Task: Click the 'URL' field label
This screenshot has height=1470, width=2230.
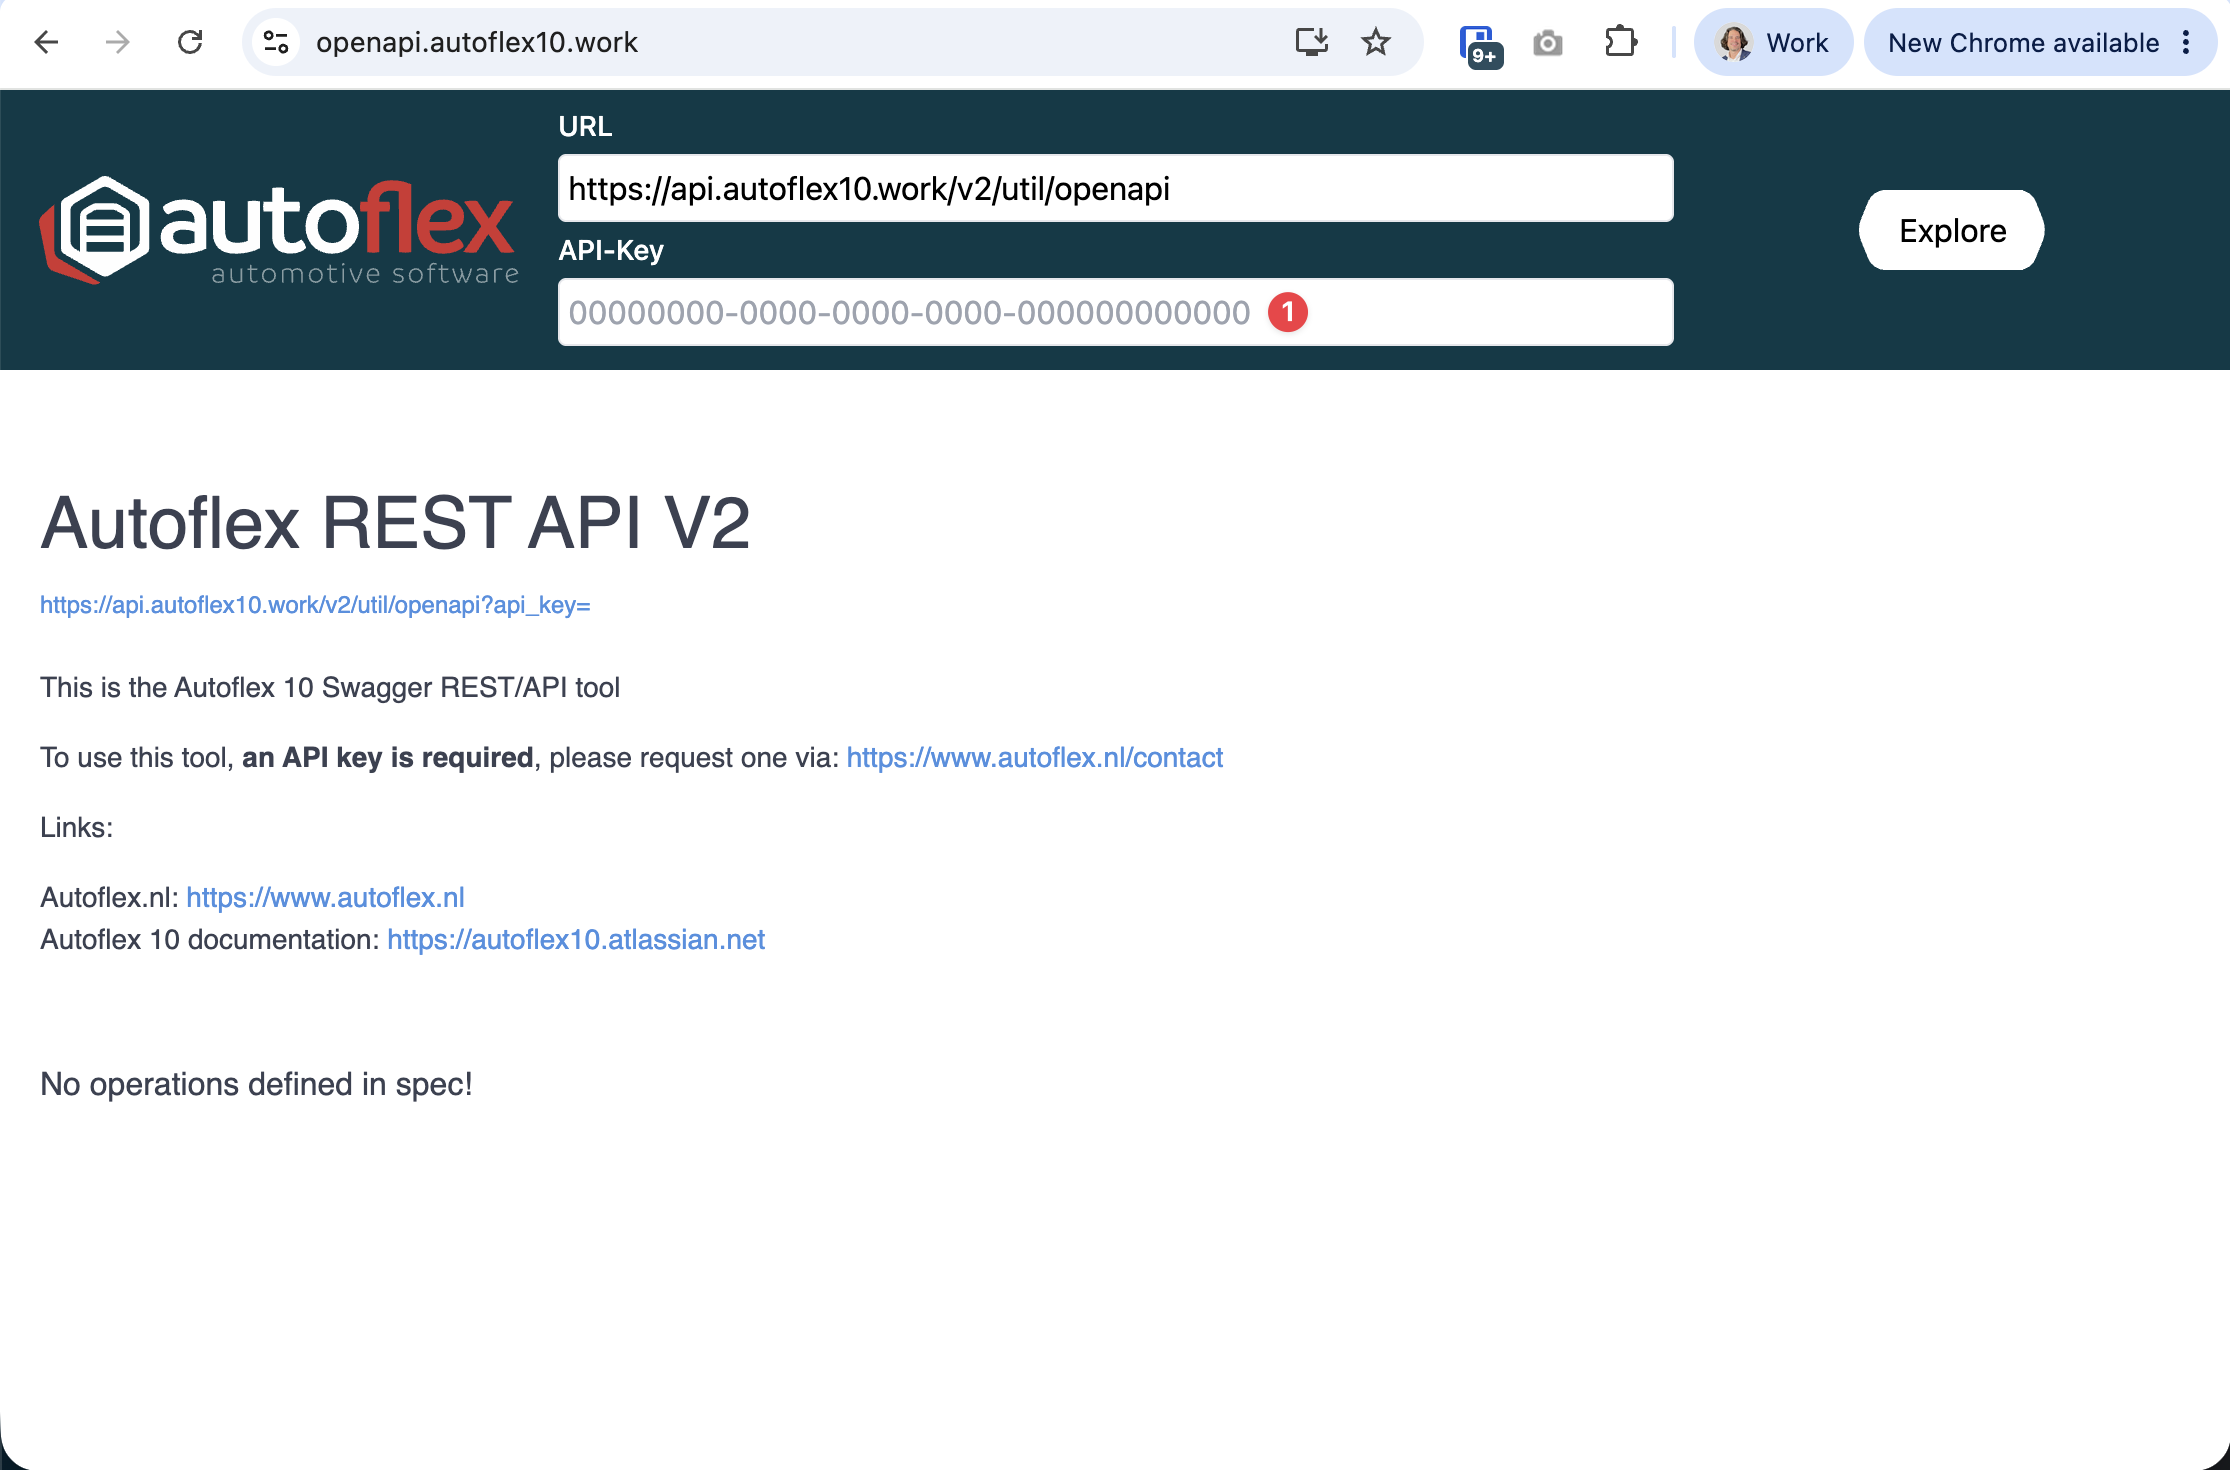Action: point(585,126)
